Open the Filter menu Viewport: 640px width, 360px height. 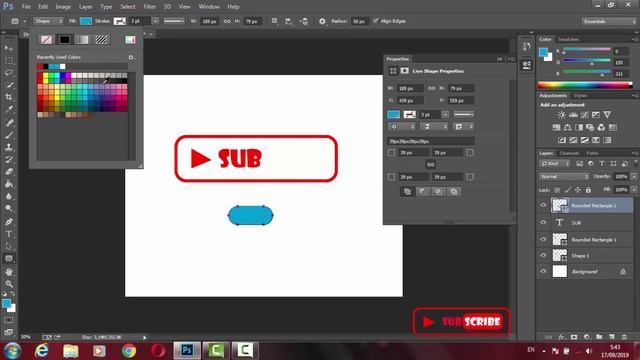coord(149,7)
